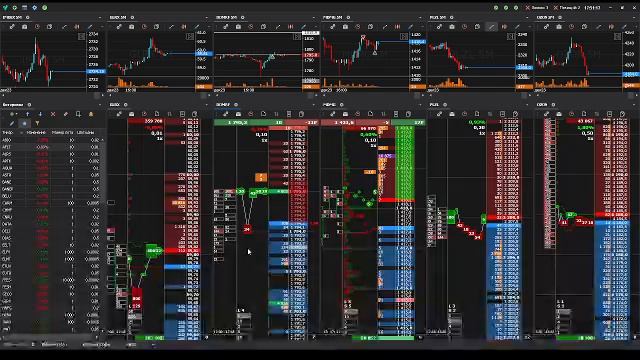
Task: Open the clock timeframe icon of the first chart
Action: 37,27
